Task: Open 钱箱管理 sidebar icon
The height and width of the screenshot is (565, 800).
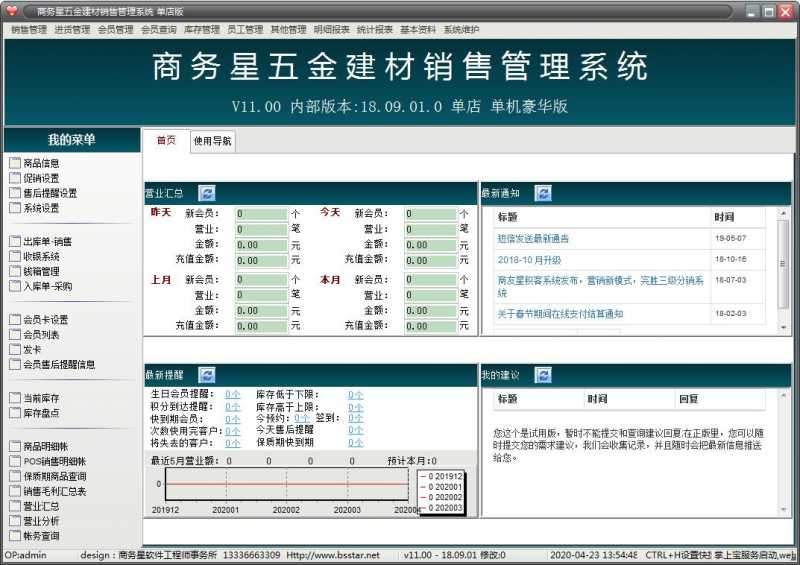Action: click(15, 271)
